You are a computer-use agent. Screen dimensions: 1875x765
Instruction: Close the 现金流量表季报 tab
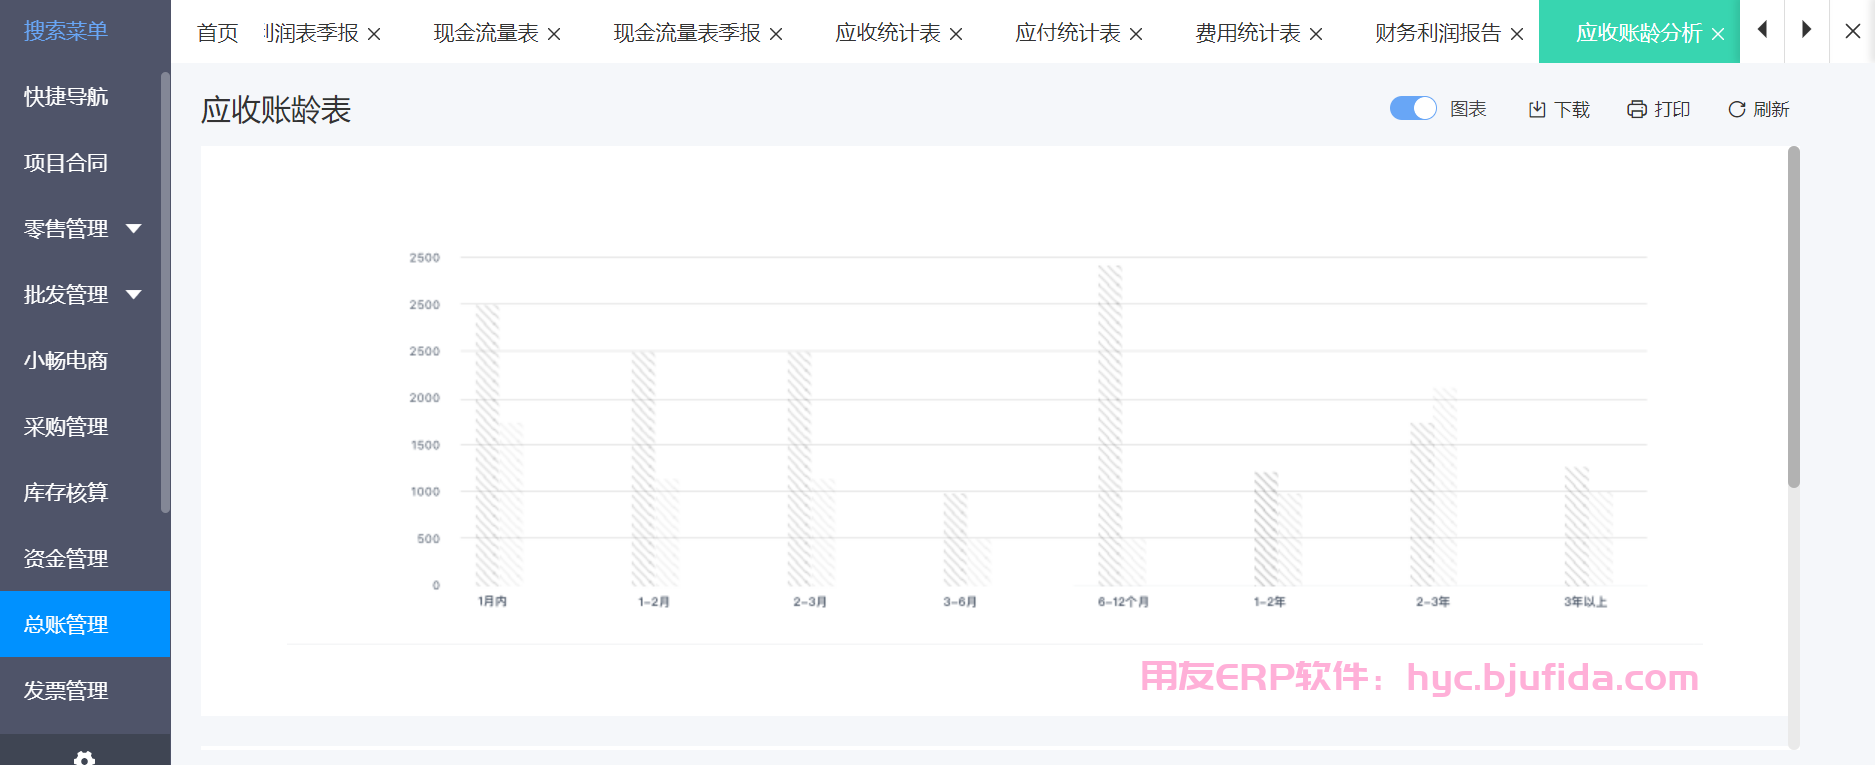click(x=776, y=34)
